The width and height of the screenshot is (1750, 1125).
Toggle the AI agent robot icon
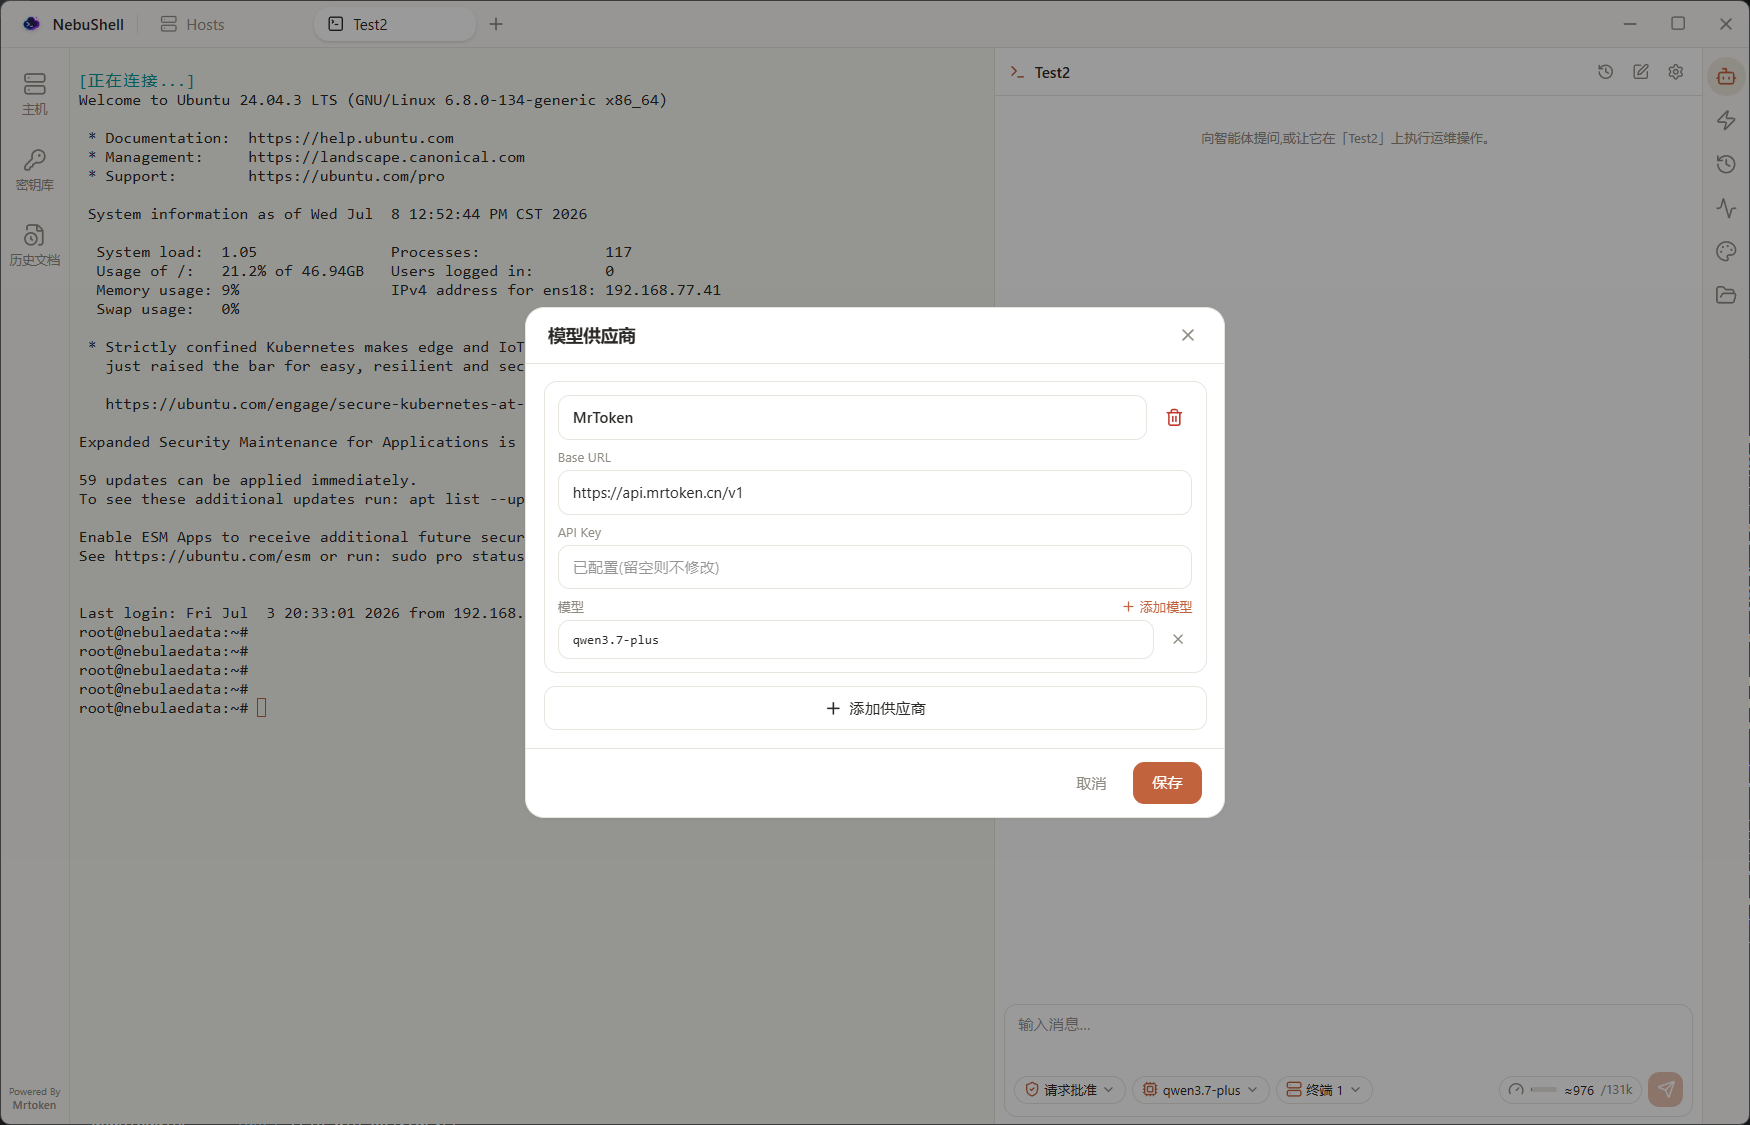1726,76
